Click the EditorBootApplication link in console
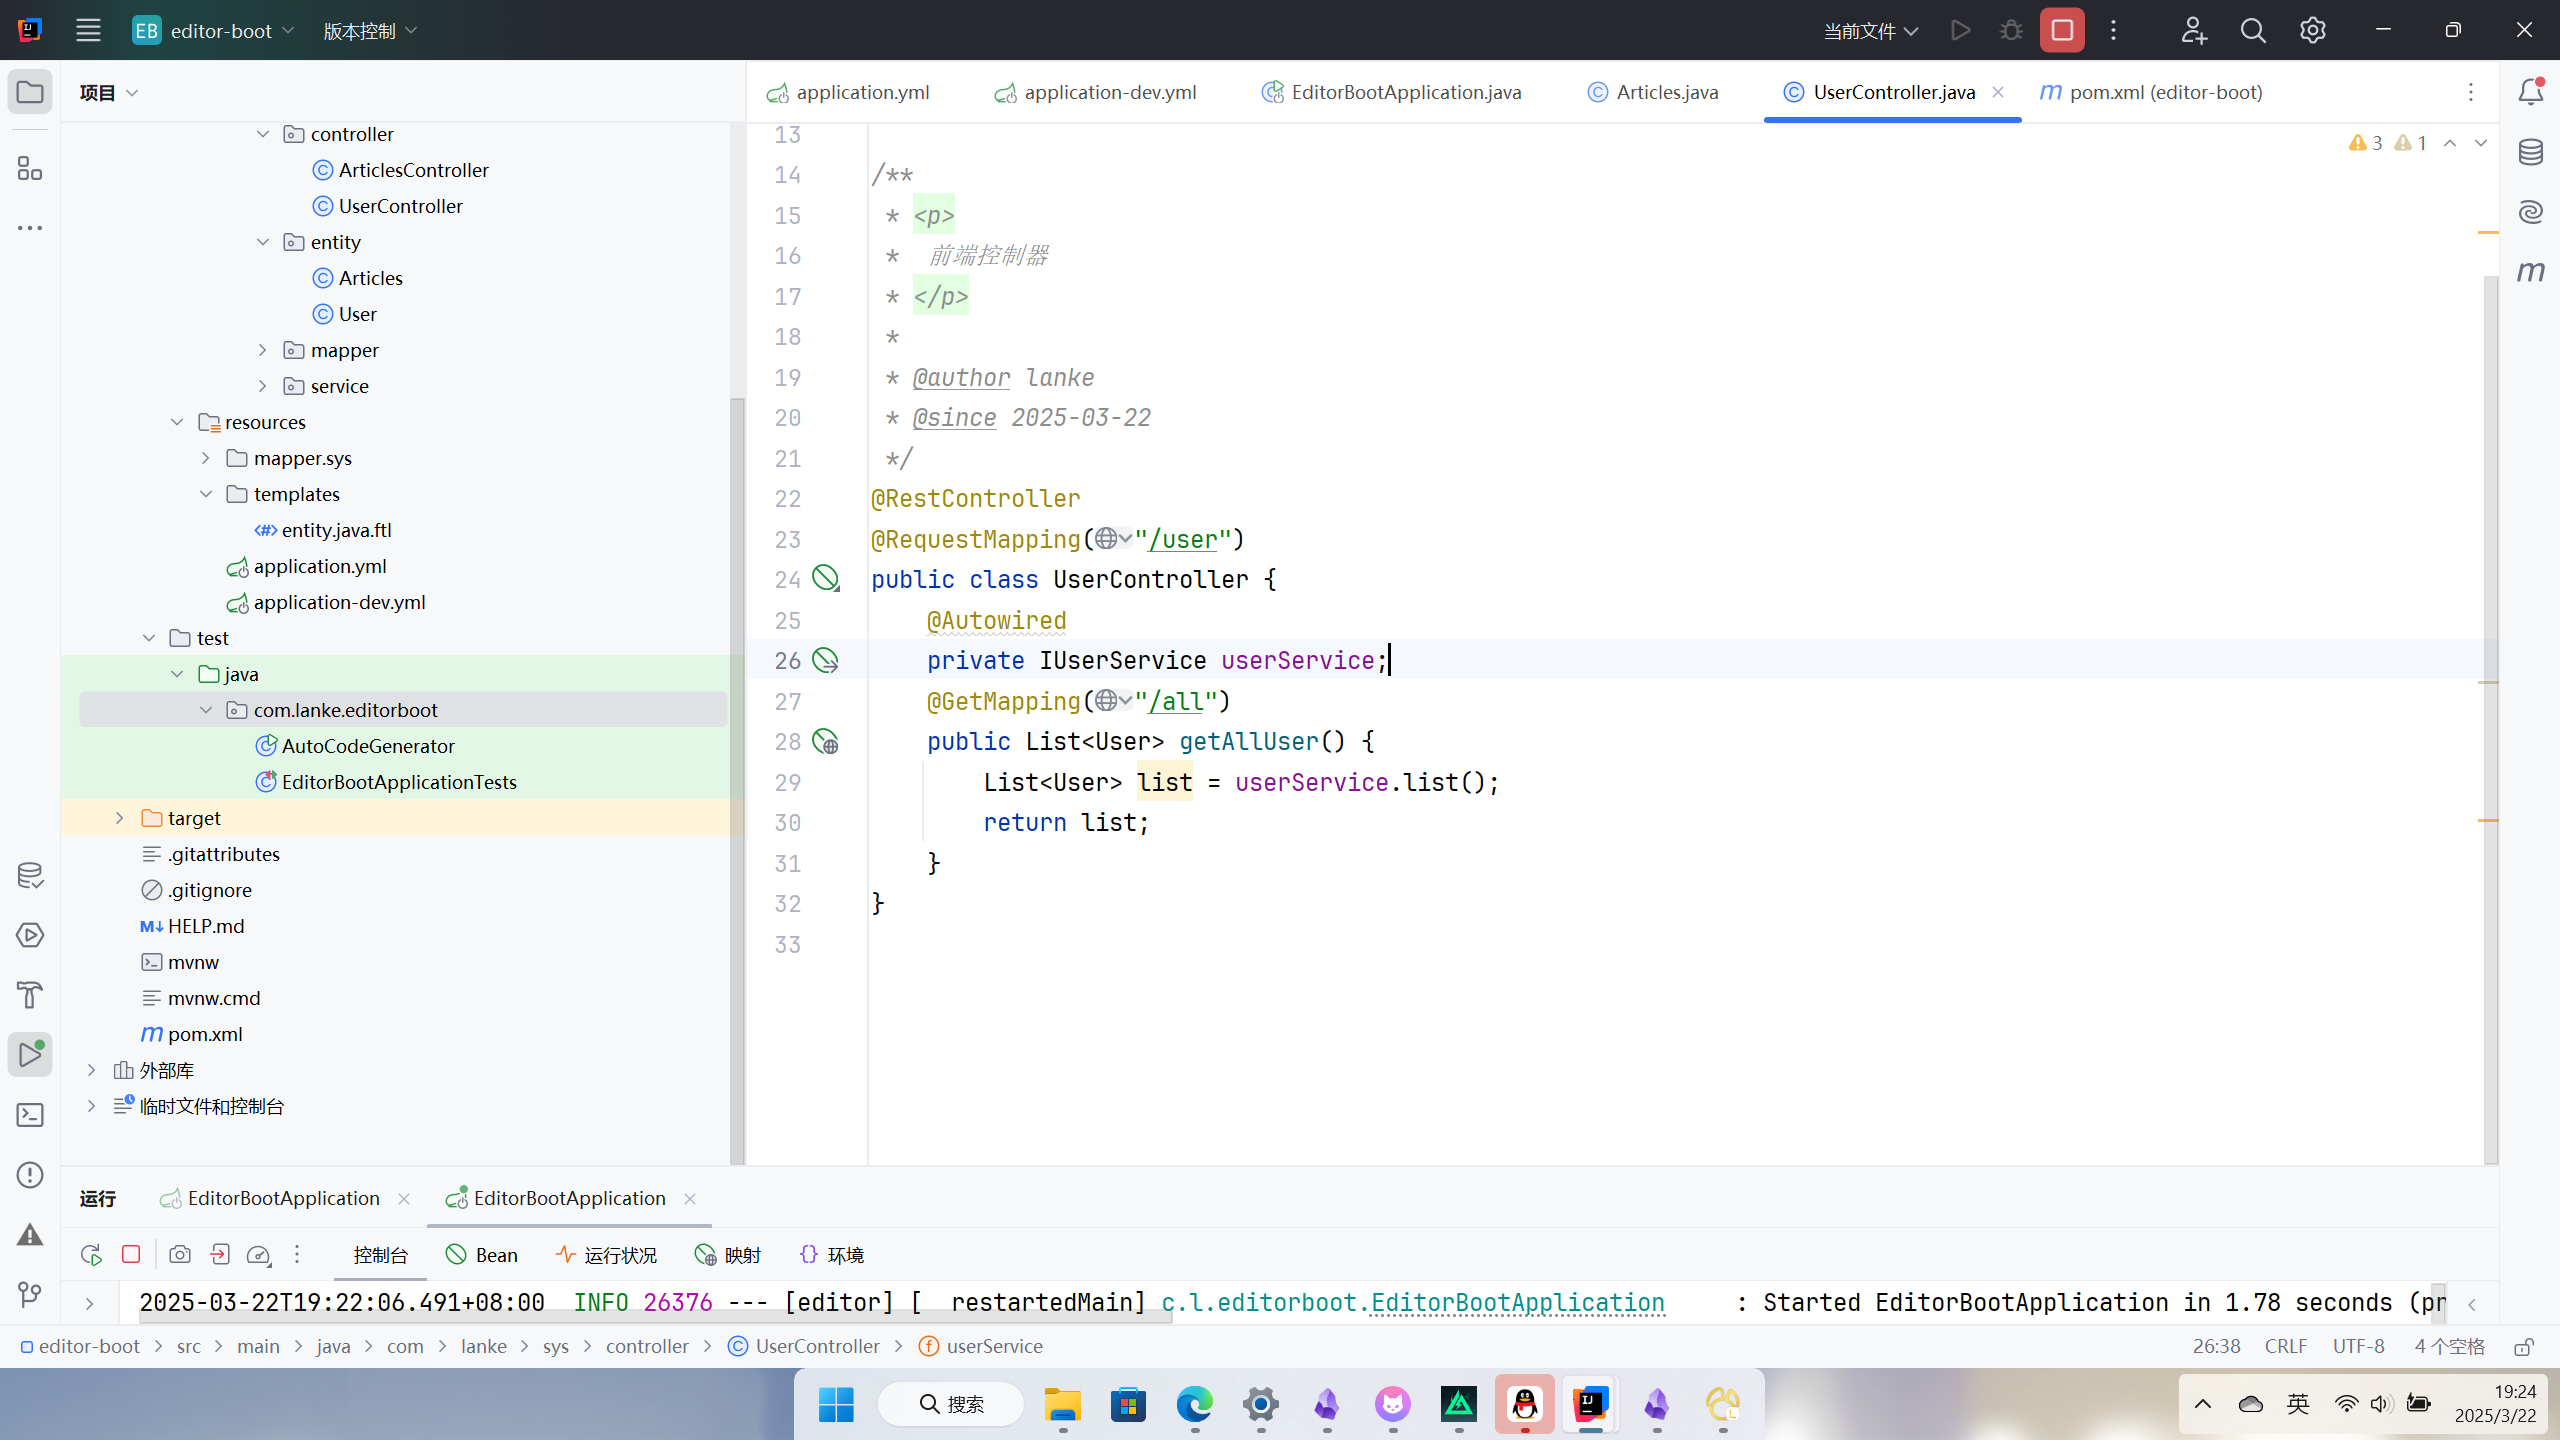Viewport: 2560px width, 1440px height. click(x=1517, y=1302)
